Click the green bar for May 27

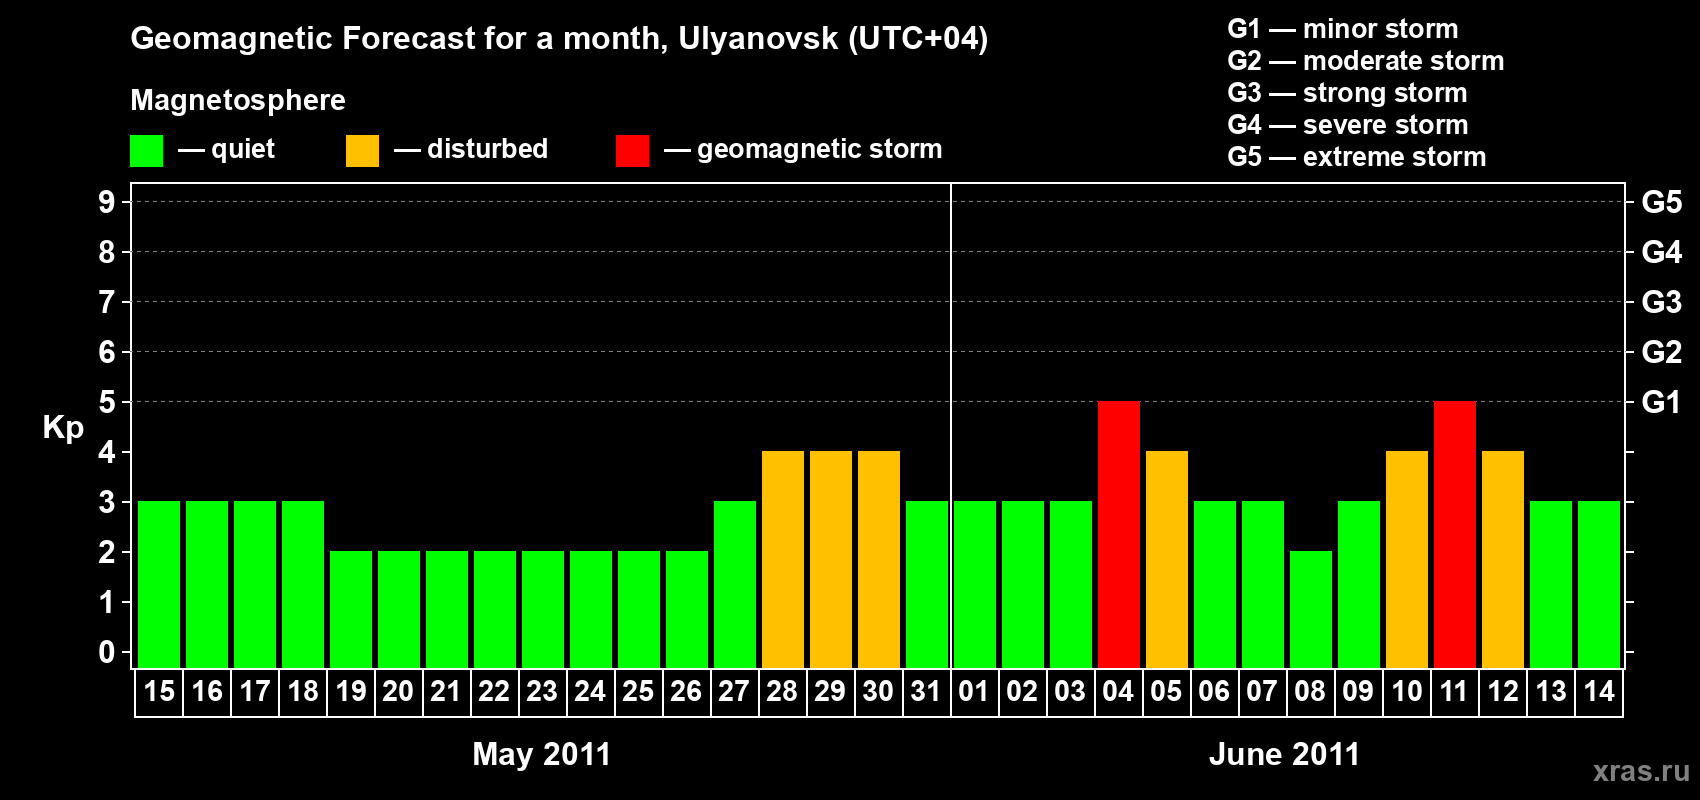[735, 585]
